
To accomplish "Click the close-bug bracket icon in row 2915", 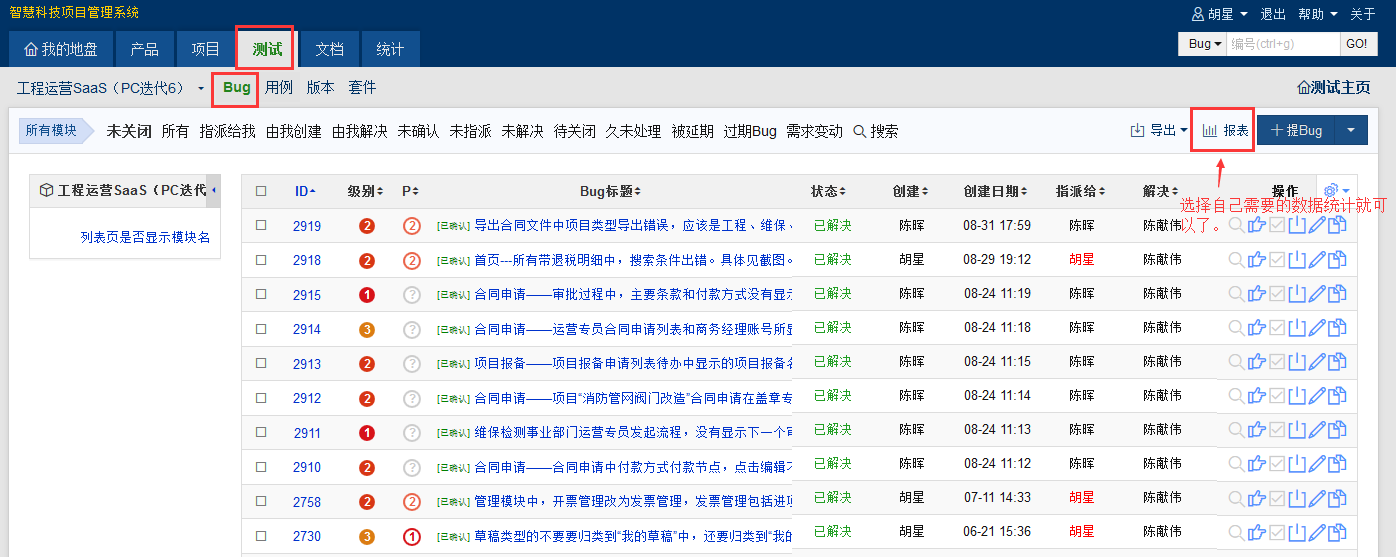I will click(x=1297, y=294).
